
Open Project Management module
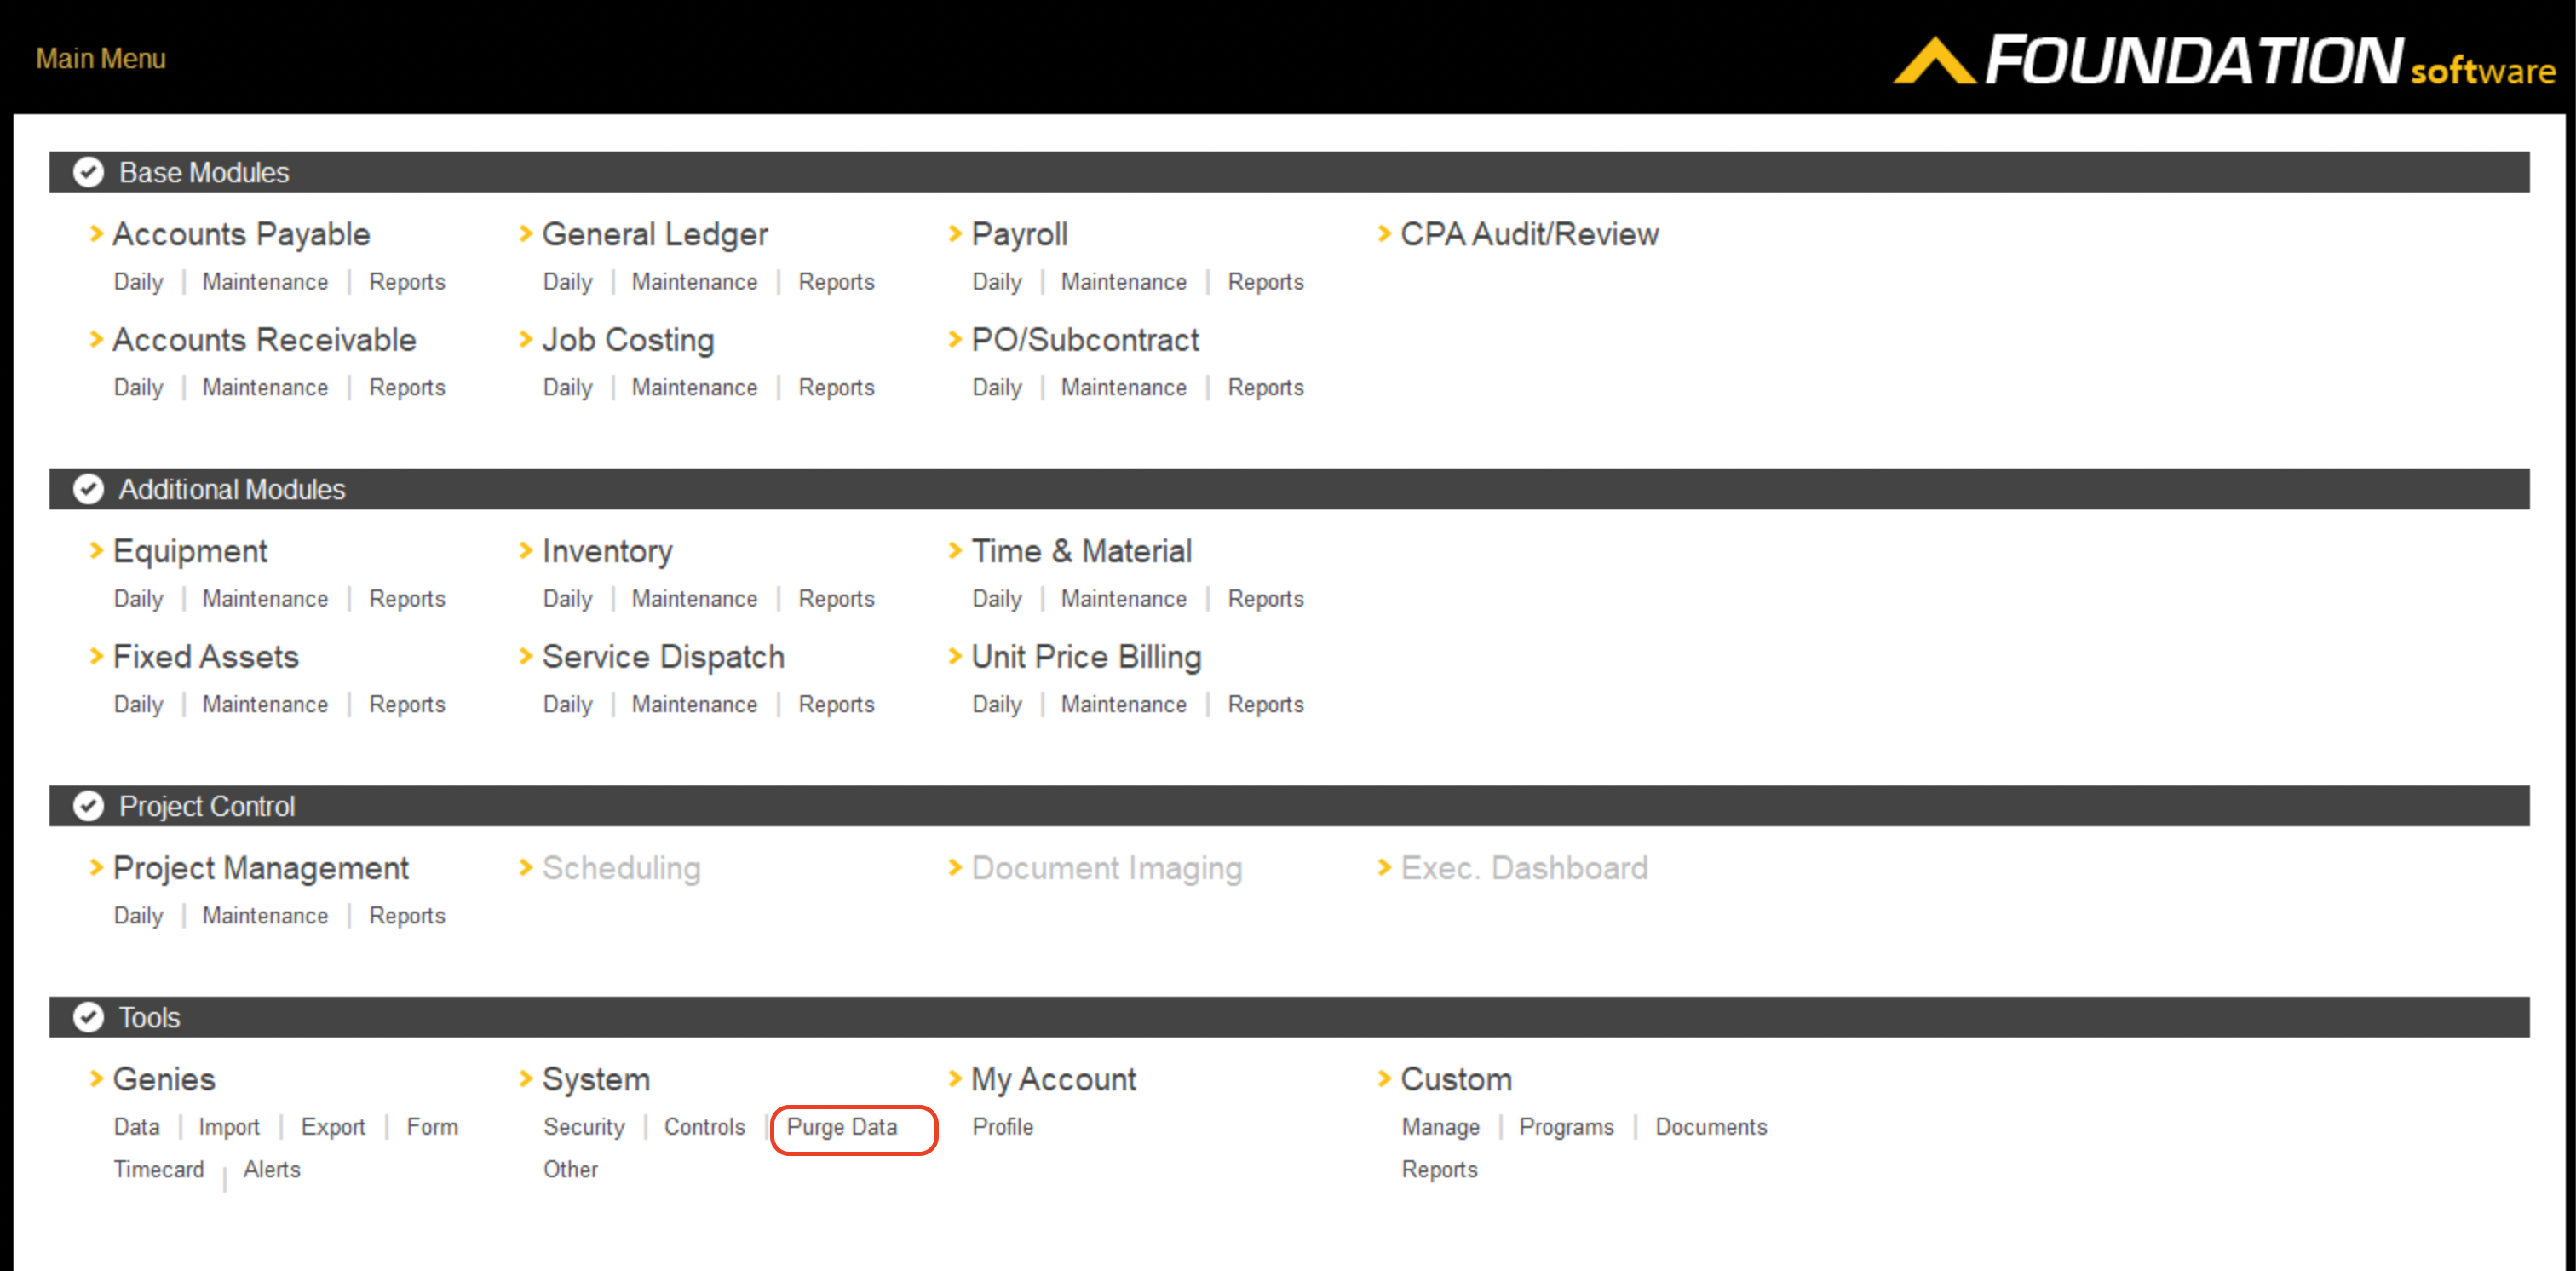coord(261,869)
